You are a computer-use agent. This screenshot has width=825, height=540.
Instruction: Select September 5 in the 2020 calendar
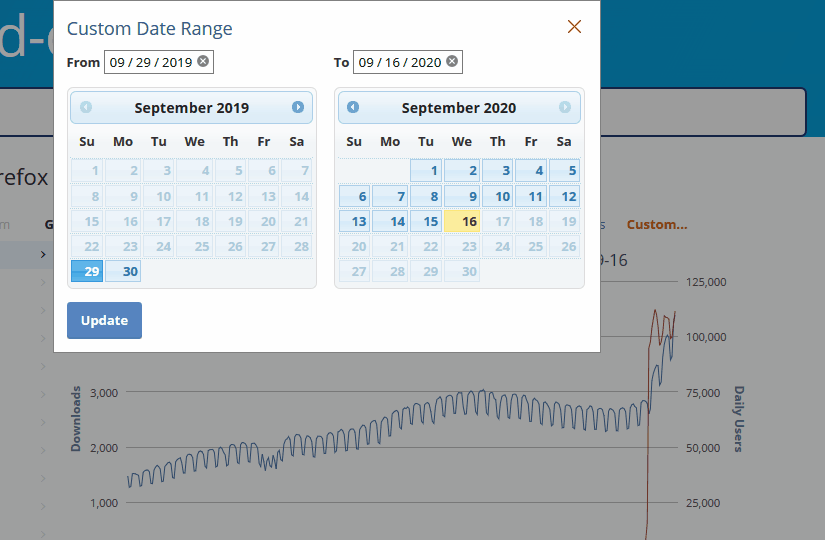[x=565, y=170]
